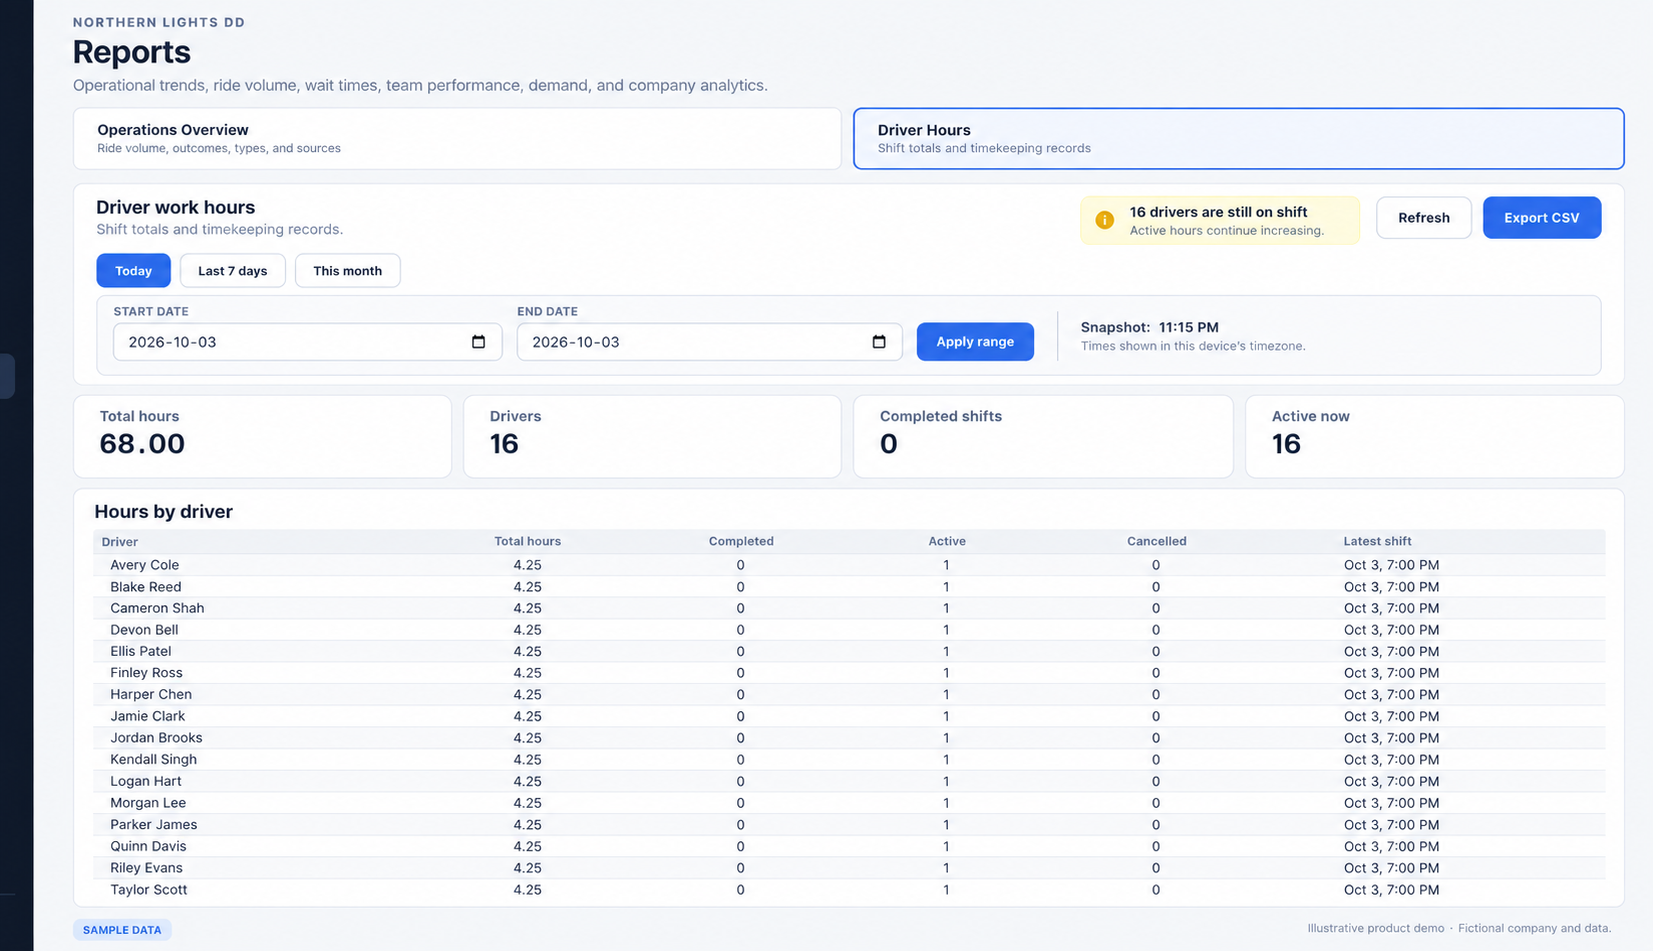Screen dimensions: 1653x951
Task: Click the Latest shift column header
Action: pos(1377,541)
